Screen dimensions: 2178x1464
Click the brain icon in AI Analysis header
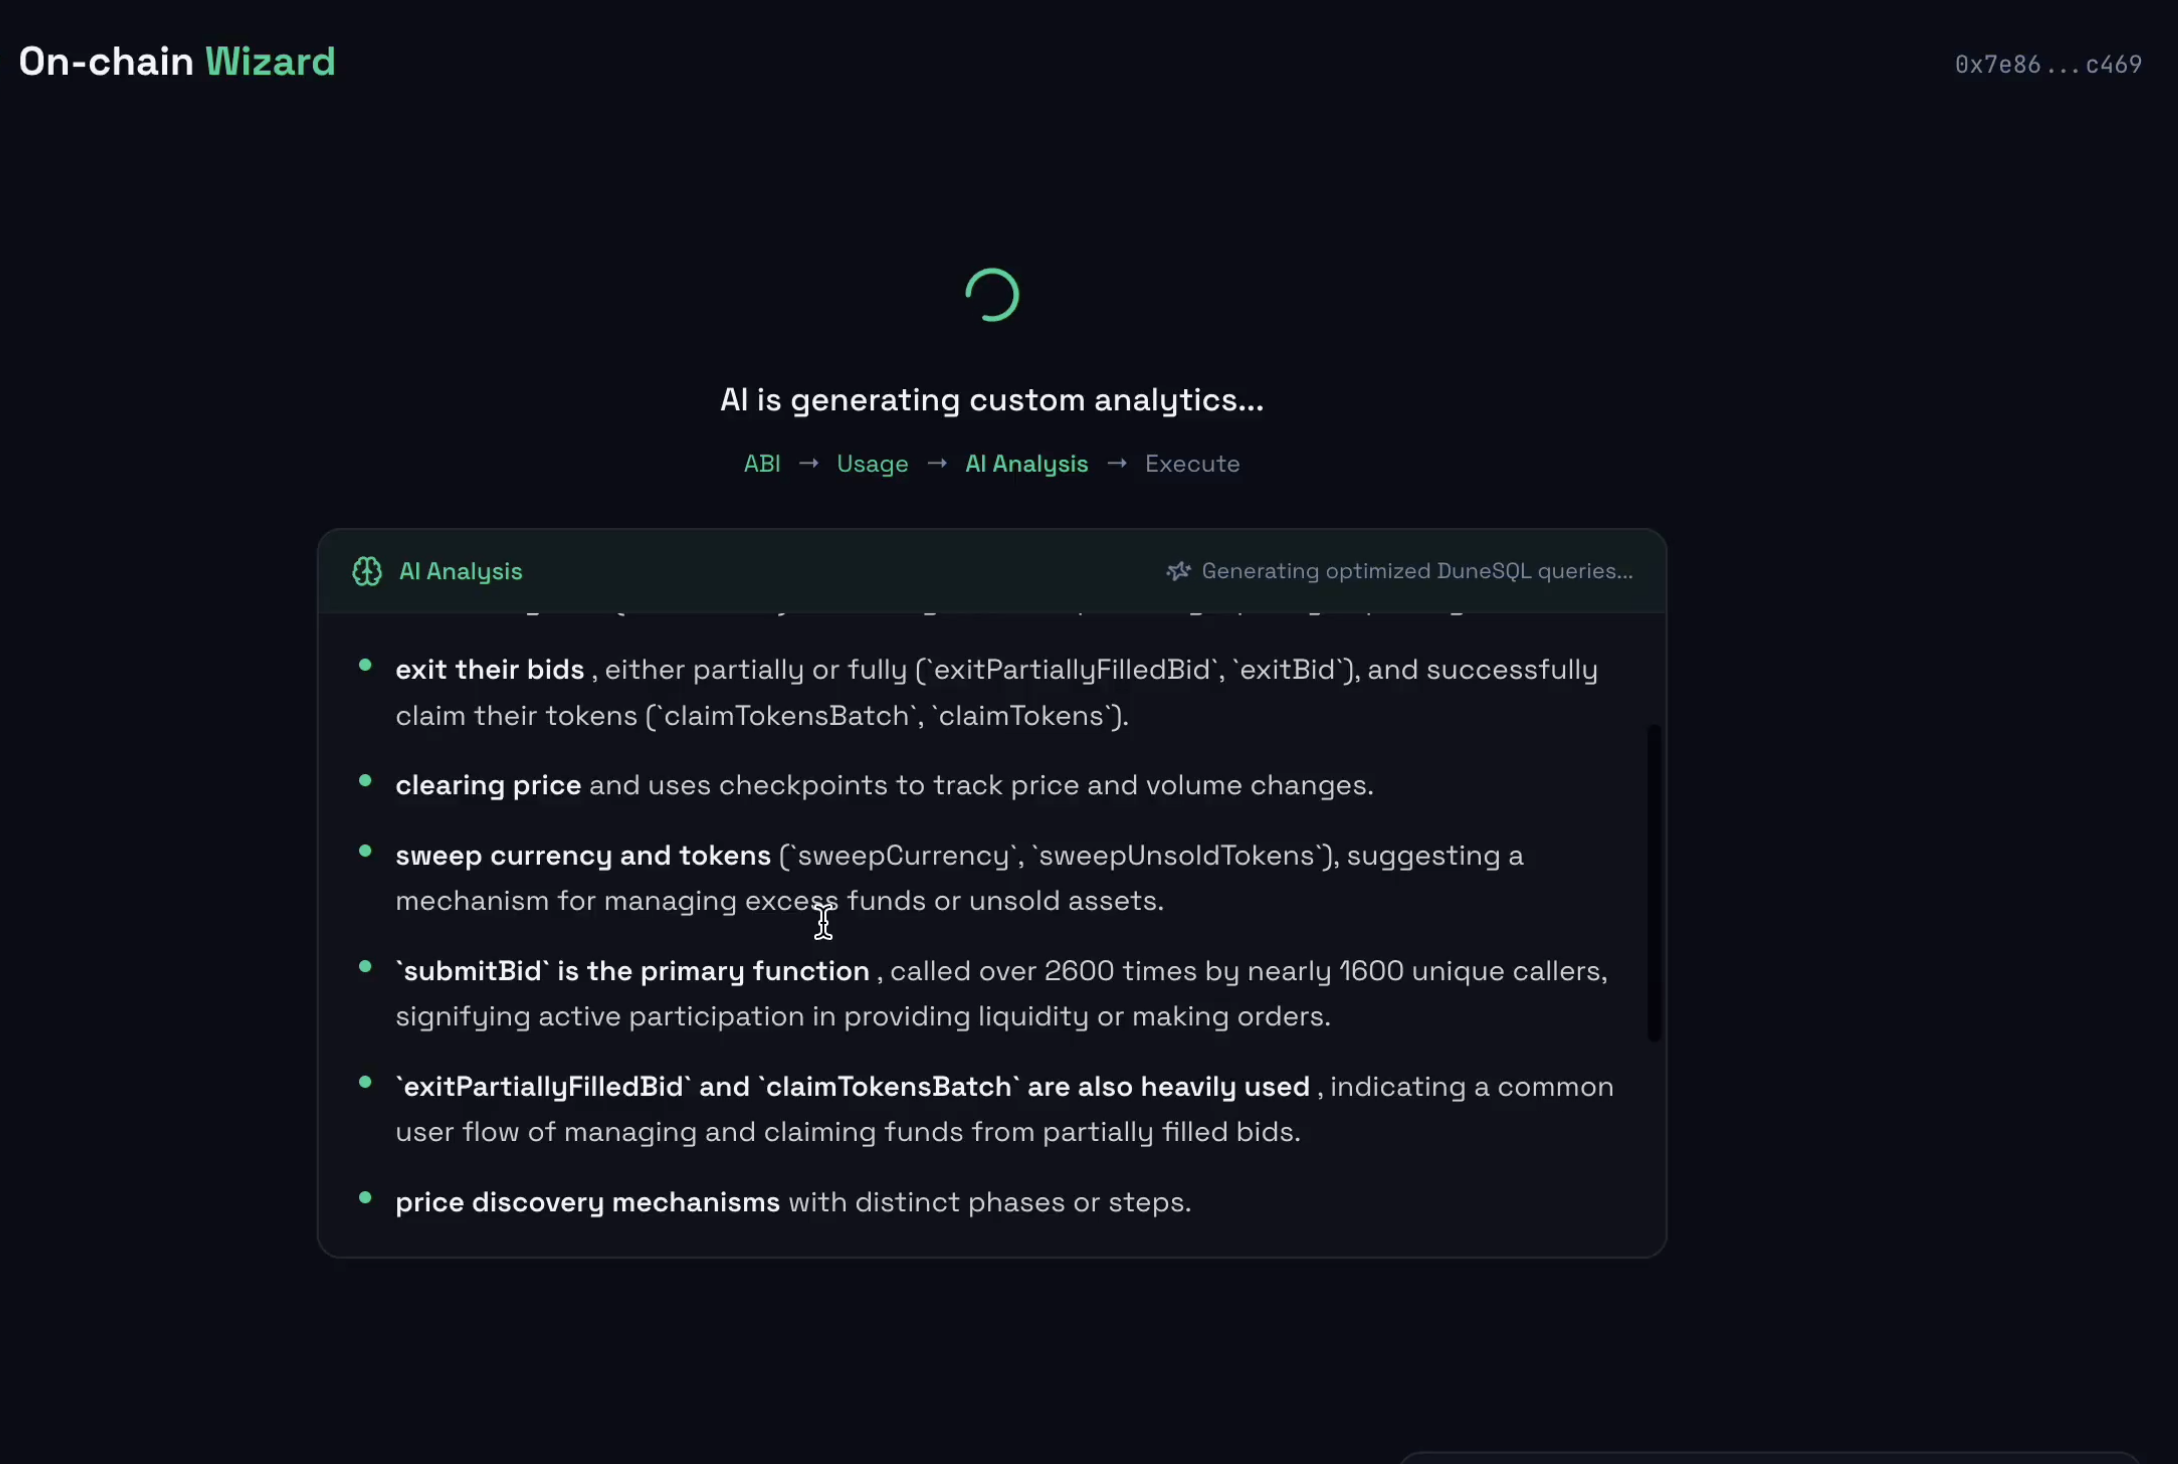pyautogui.click(x=366, y=571)
